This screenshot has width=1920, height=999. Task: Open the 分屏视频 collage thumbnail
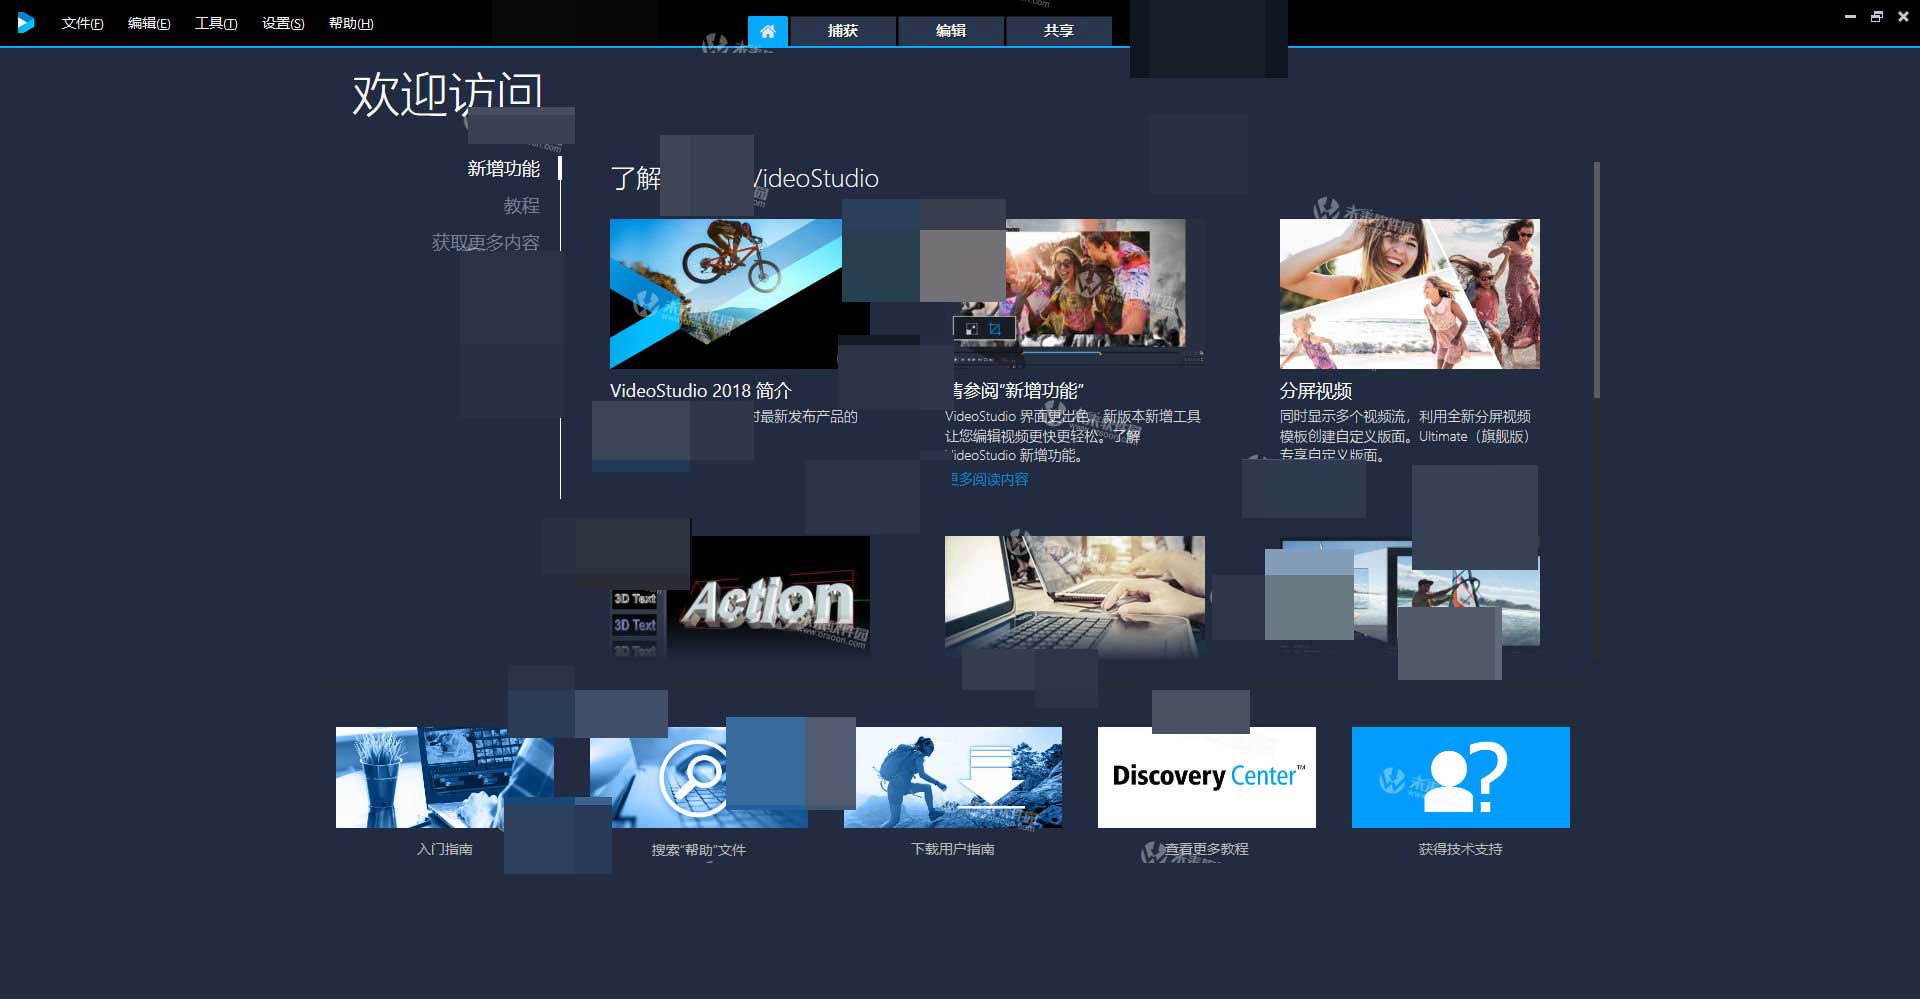(x=1410, y=293)
